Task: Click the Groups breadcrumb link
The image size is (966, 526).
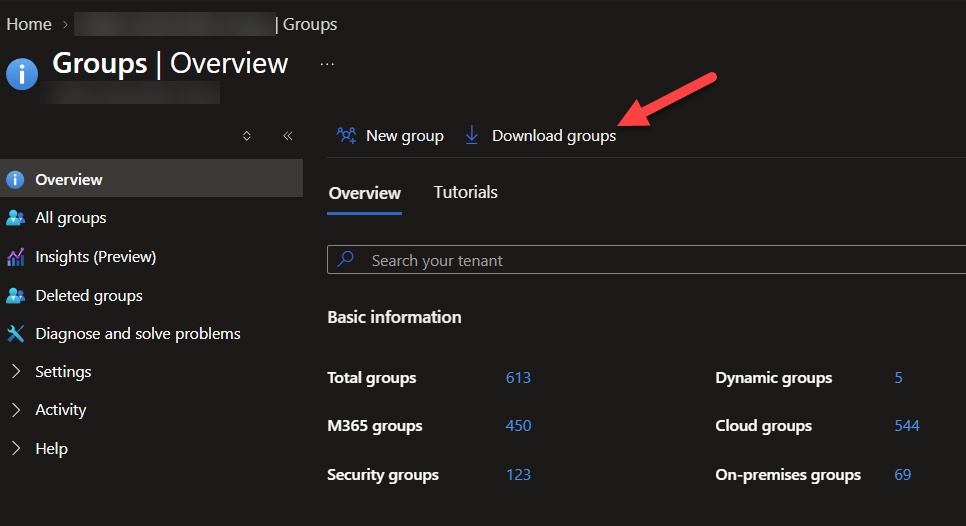Action: click(x=310, y=24)
